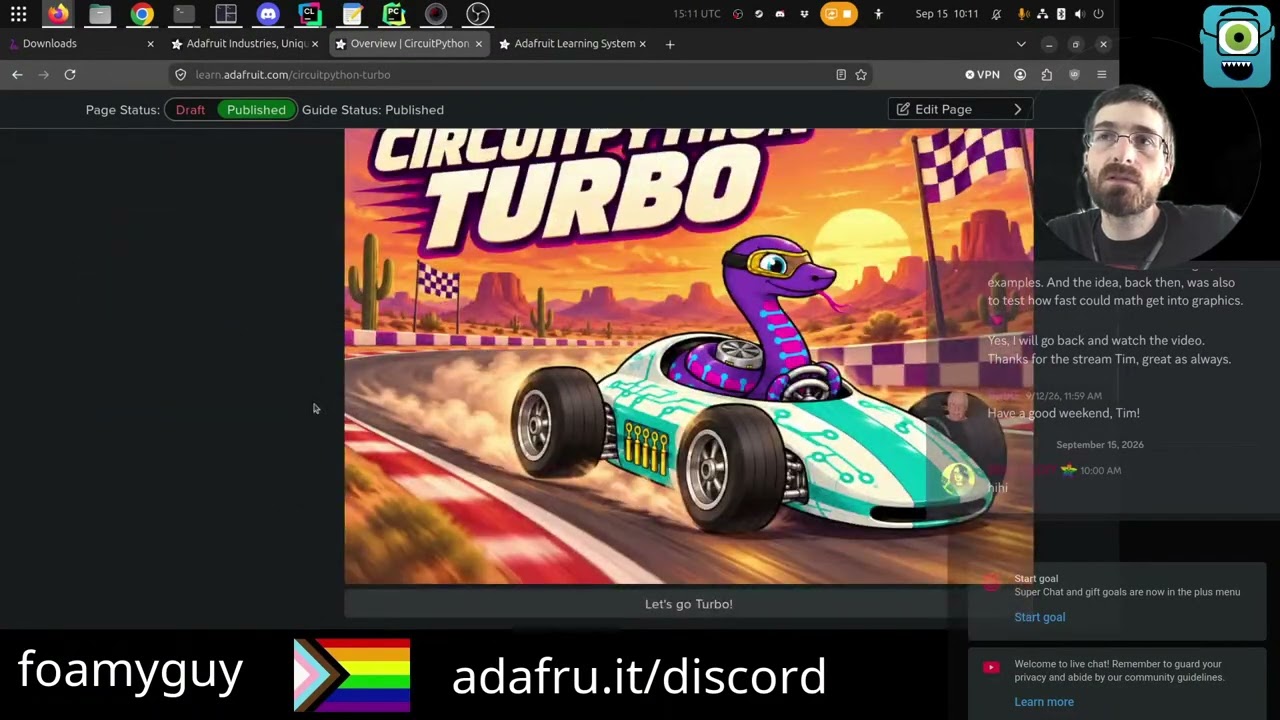Close the Adafruit Industries tab
1280x720 pixels.
tap(315, 44)
